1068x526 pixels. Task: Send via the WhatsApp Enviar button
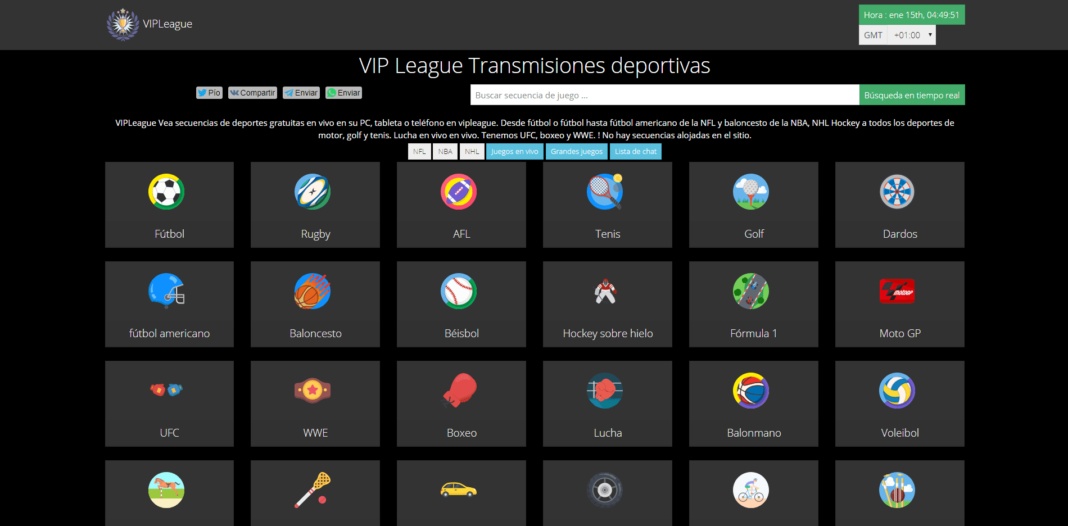344,93
